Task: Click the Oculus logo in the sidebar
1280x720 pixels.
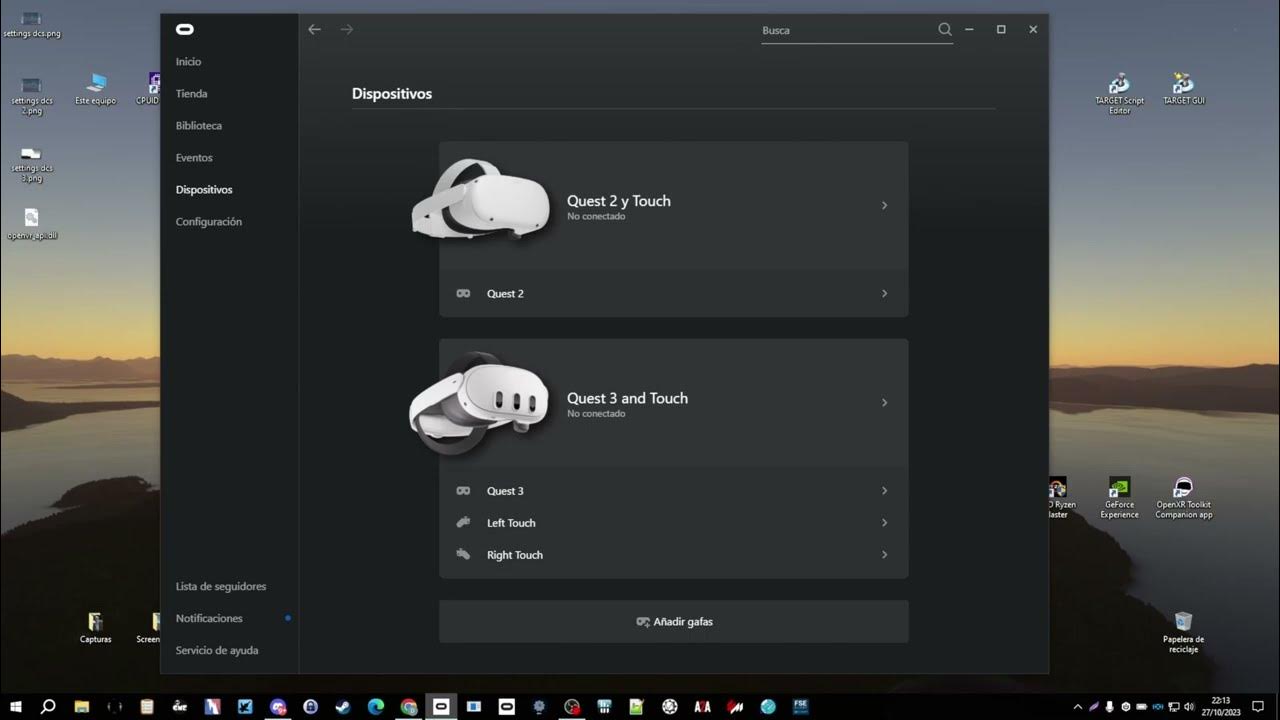Action: 184,29
